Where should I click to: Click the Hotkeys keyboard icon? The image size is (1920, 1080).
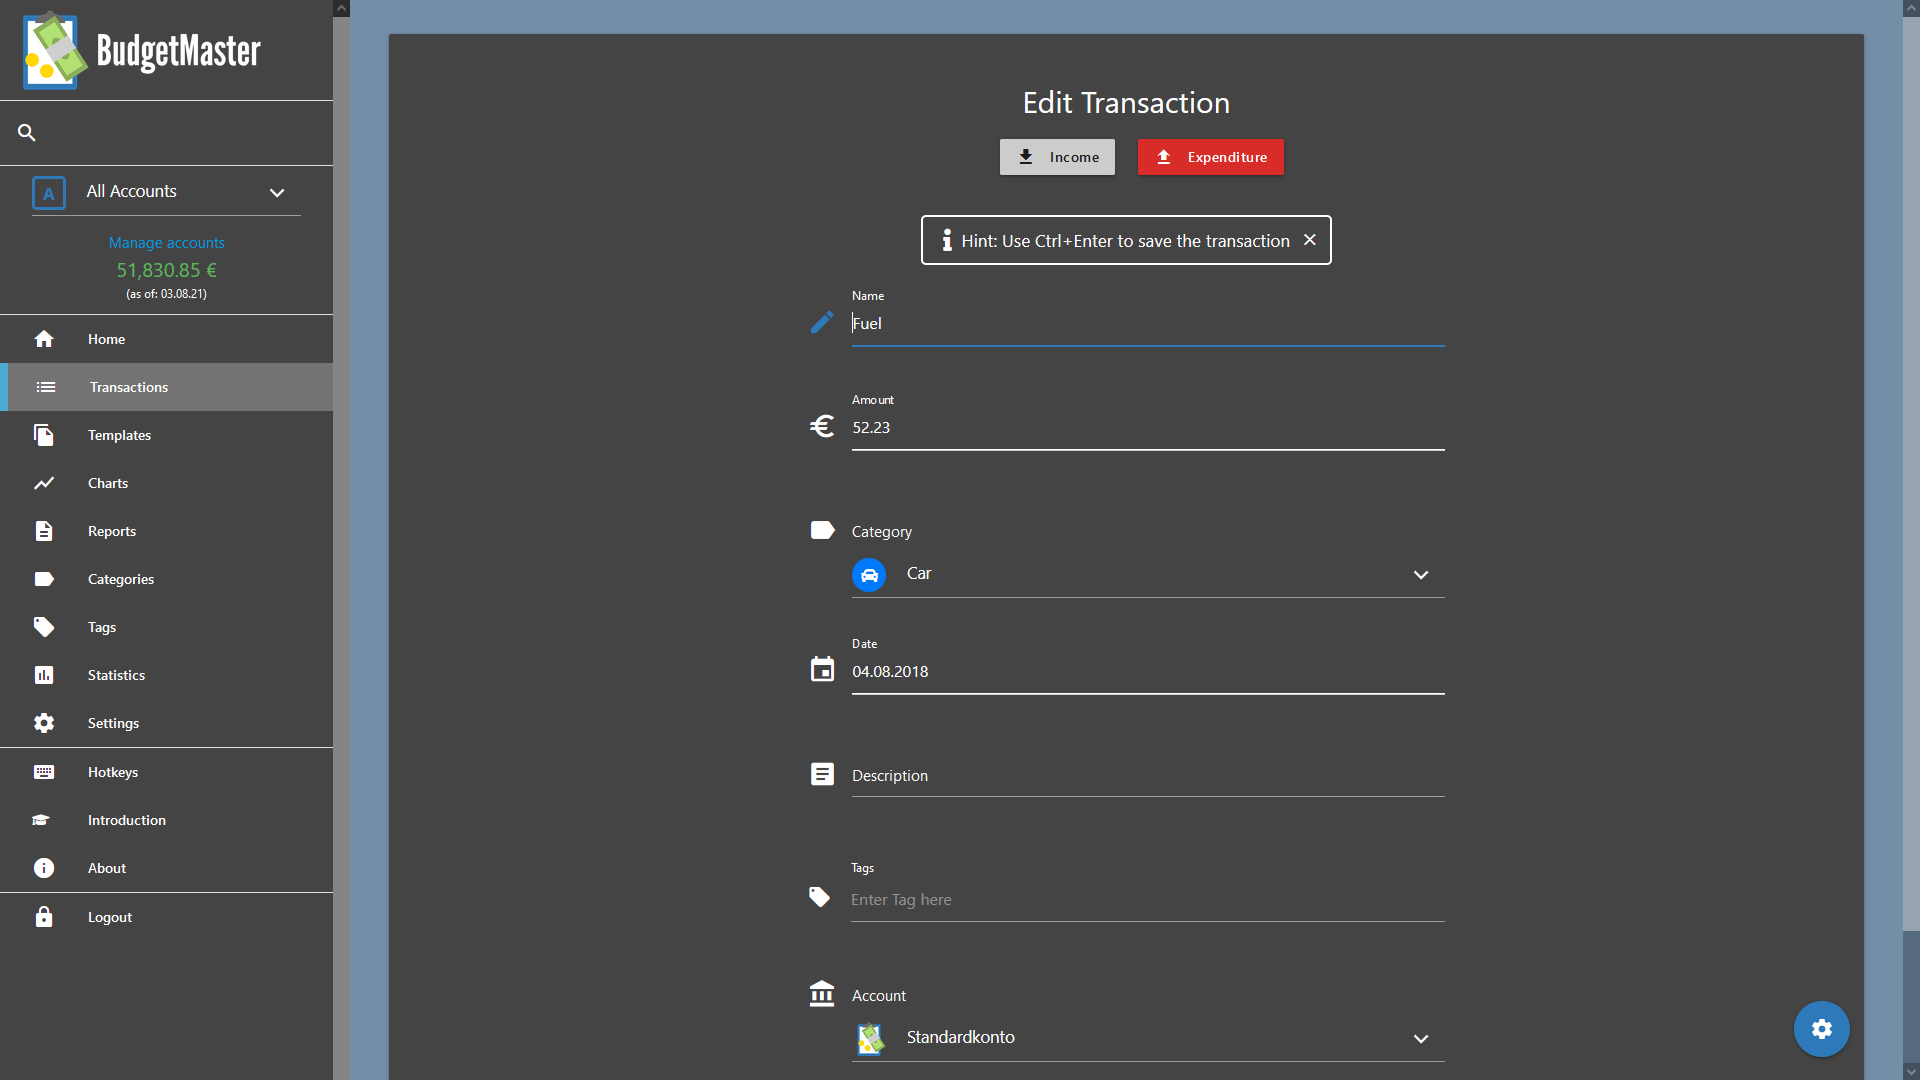(x=44, y=772)
